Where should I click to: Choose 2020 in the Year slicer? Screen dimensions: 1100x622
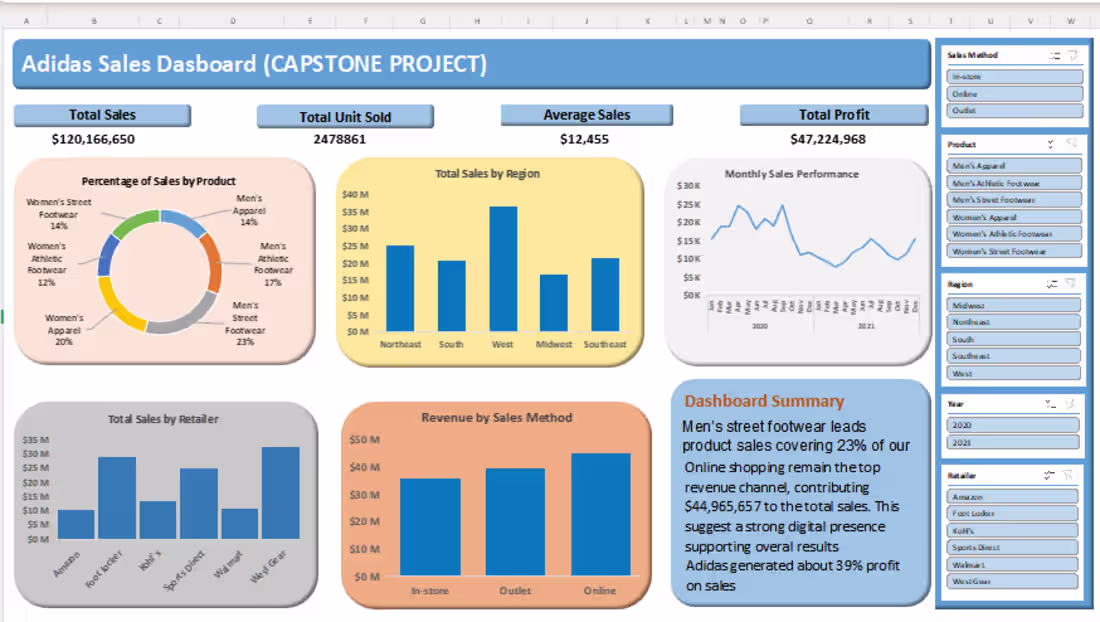pos(1012,426)
